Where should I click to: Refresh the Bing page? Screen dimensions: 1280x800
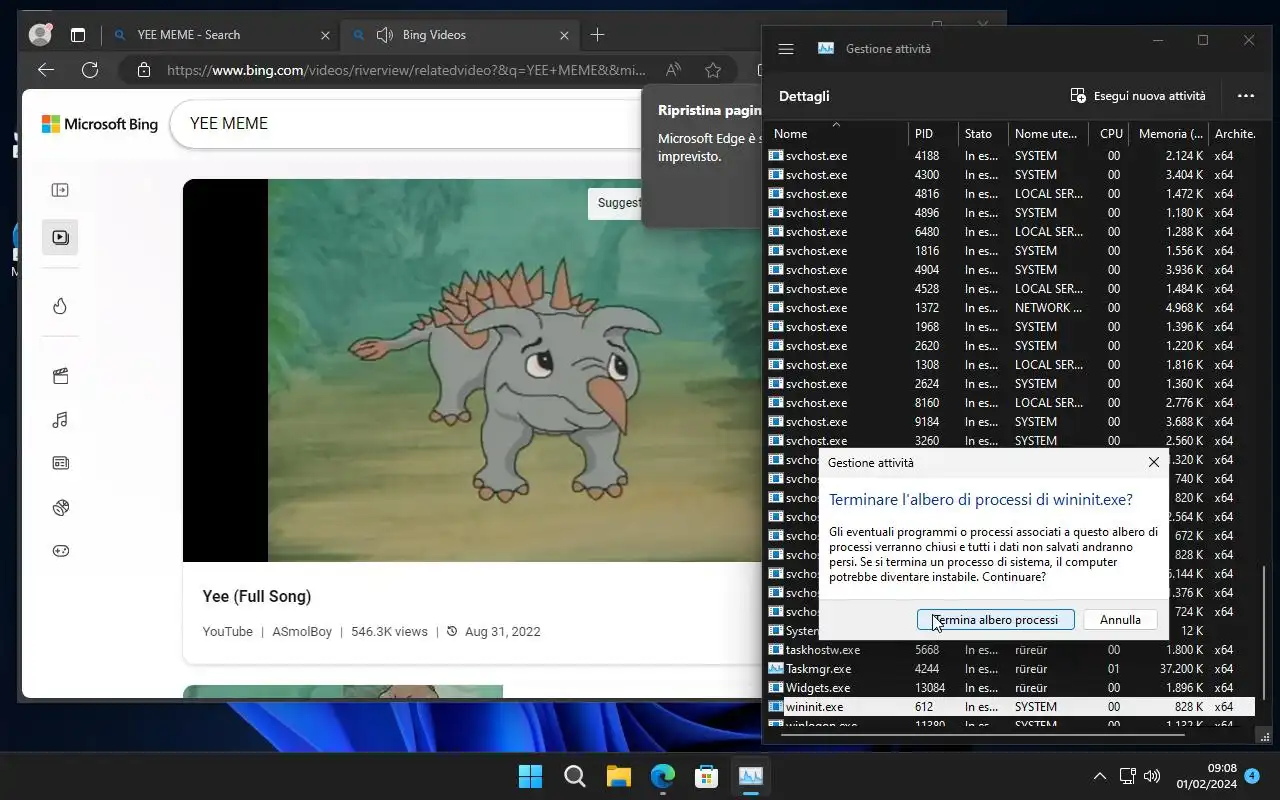(90, 70)
